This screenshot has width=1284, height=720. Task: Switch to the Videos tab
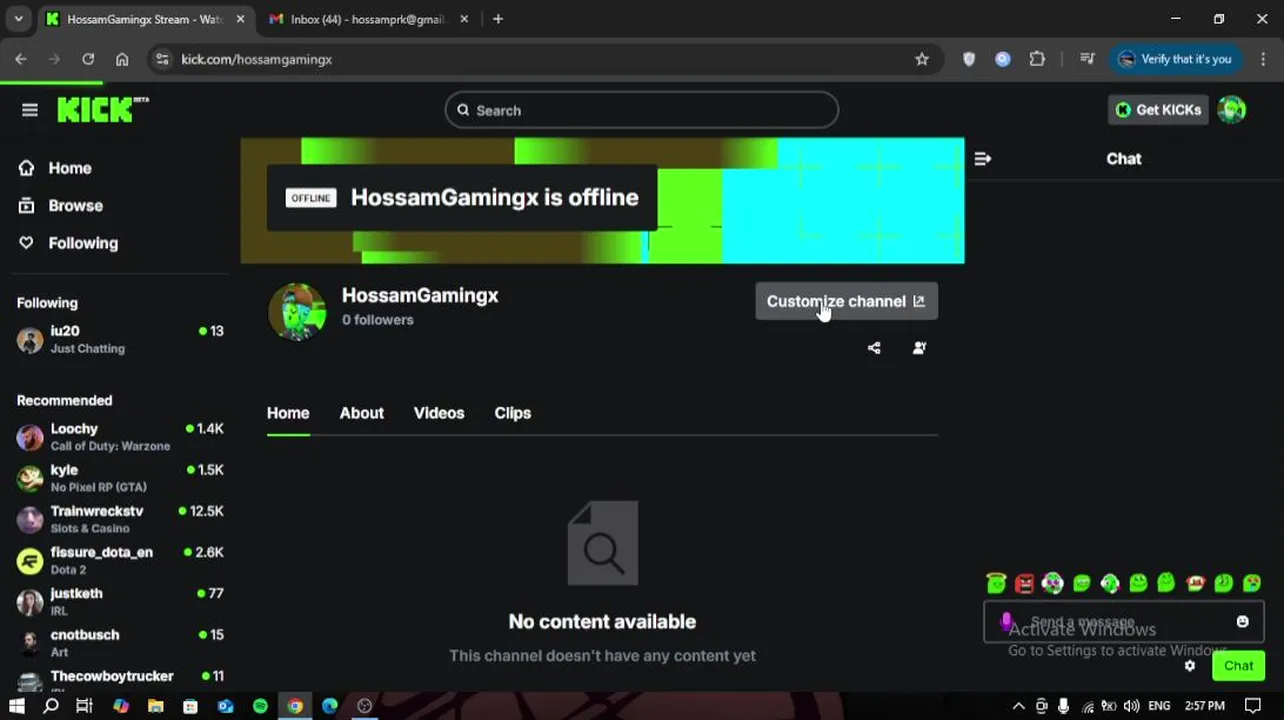click(439, 413)
